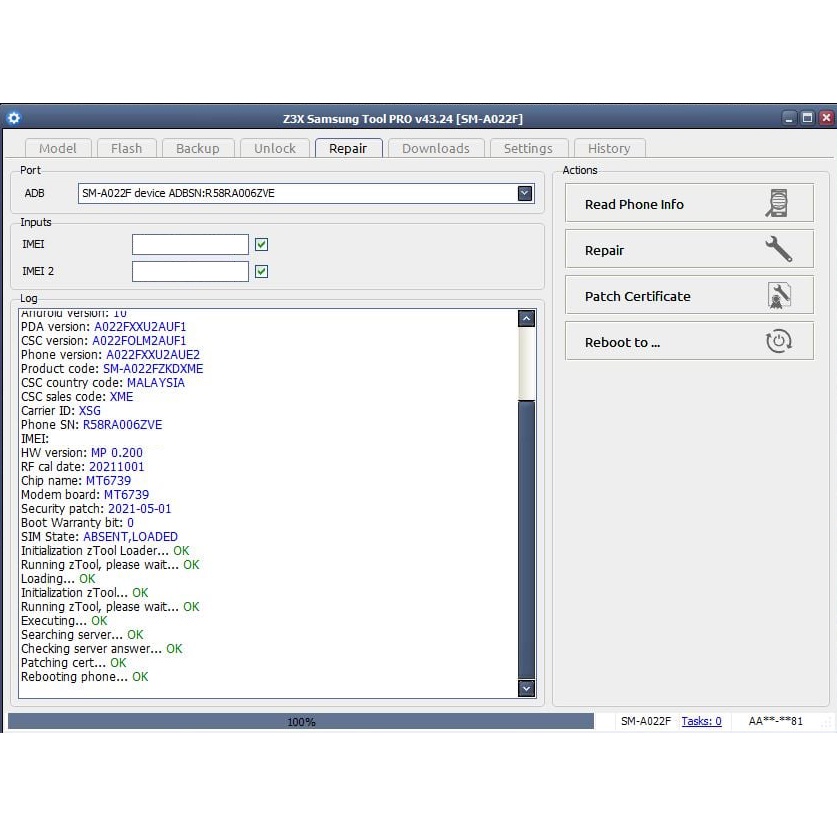Click the power icon on Reboot to

pyautogui.click(x=778, y=342)
